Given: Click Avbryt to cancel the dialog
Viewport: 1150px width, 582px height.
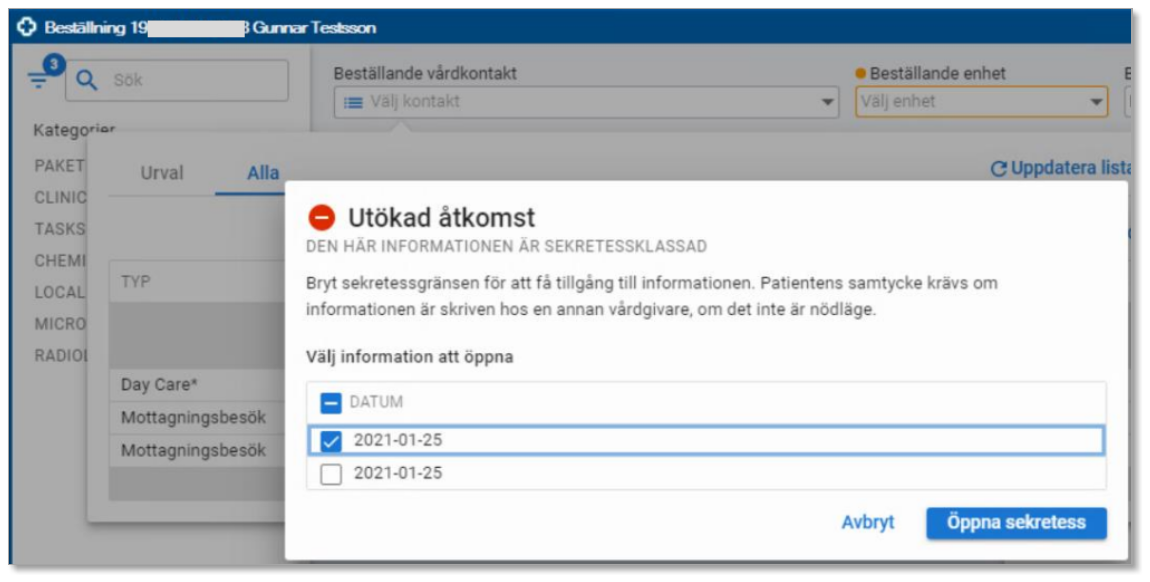Looking at the screenshot, I should pyautogui.click(x=867, y=523).
